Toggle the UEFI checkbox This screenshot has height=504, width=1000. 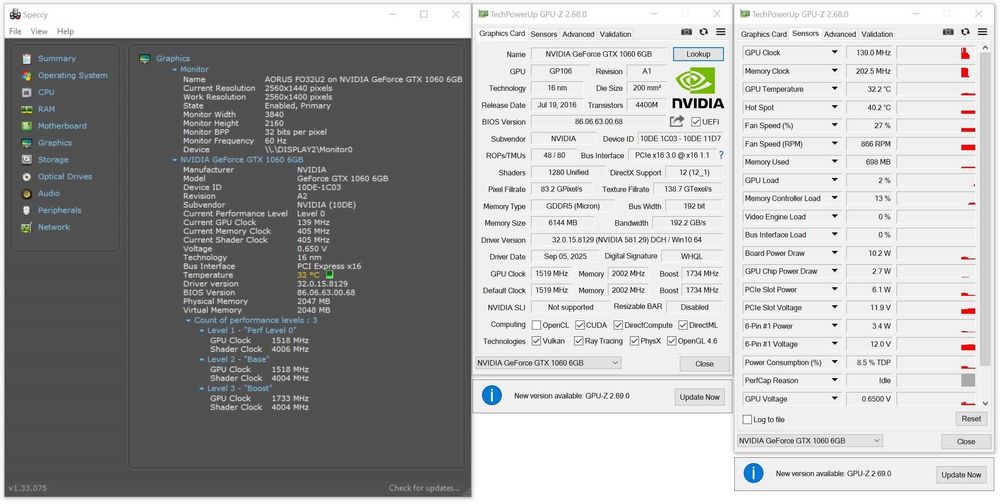pyautogui.click(x=696, y=122)
